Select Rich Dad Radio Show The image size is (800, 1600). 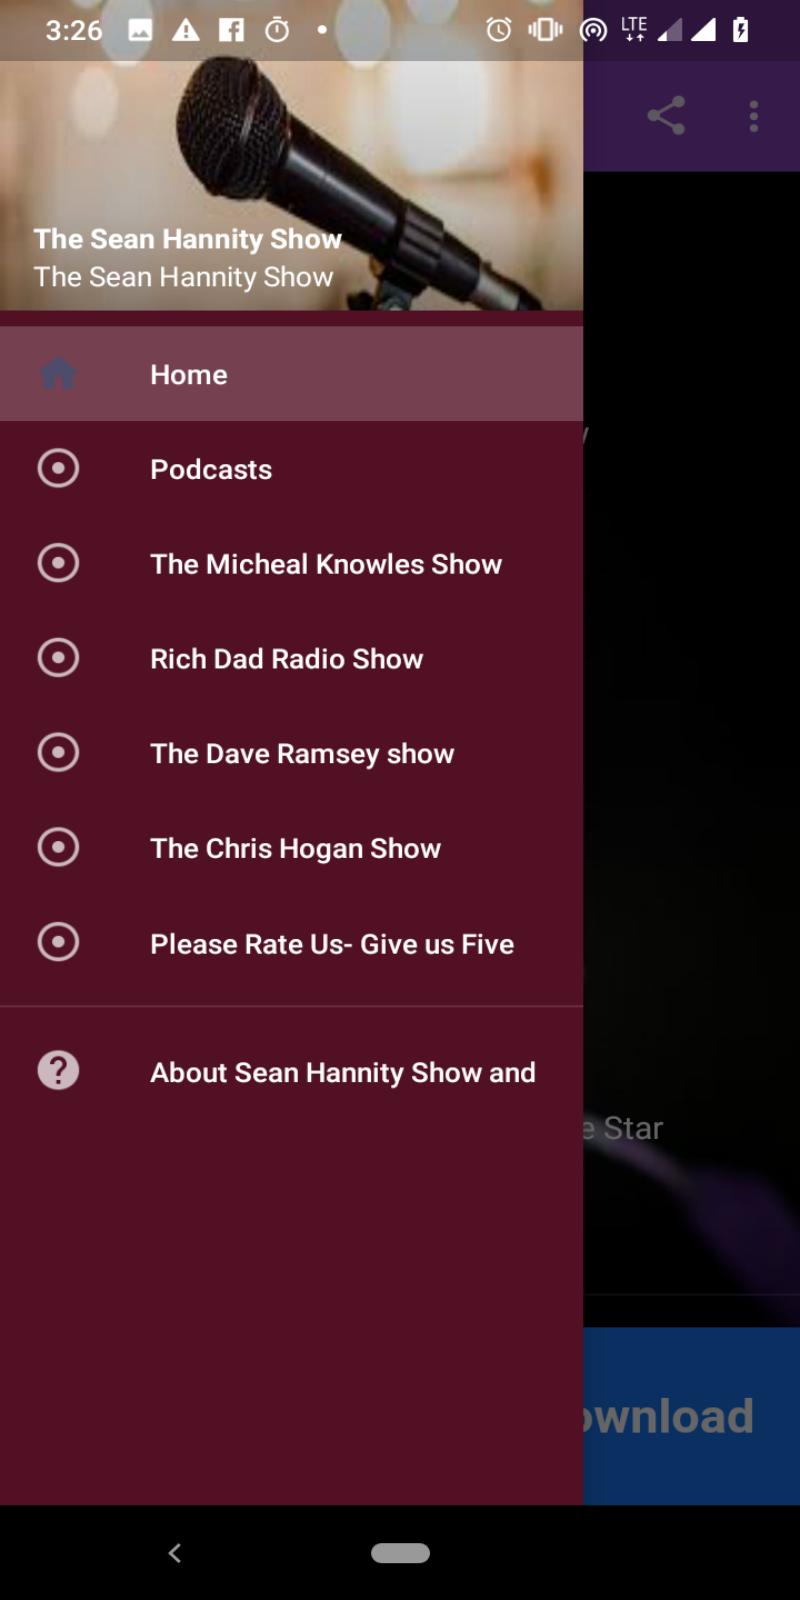tap(291, 658)
